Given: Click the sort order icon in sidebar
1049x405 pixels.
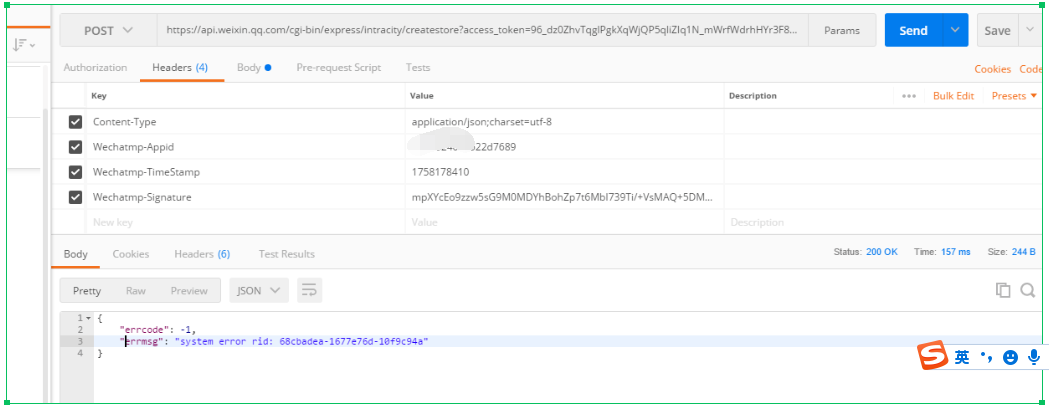Looking at the screenshot, I should pos(23,45).
